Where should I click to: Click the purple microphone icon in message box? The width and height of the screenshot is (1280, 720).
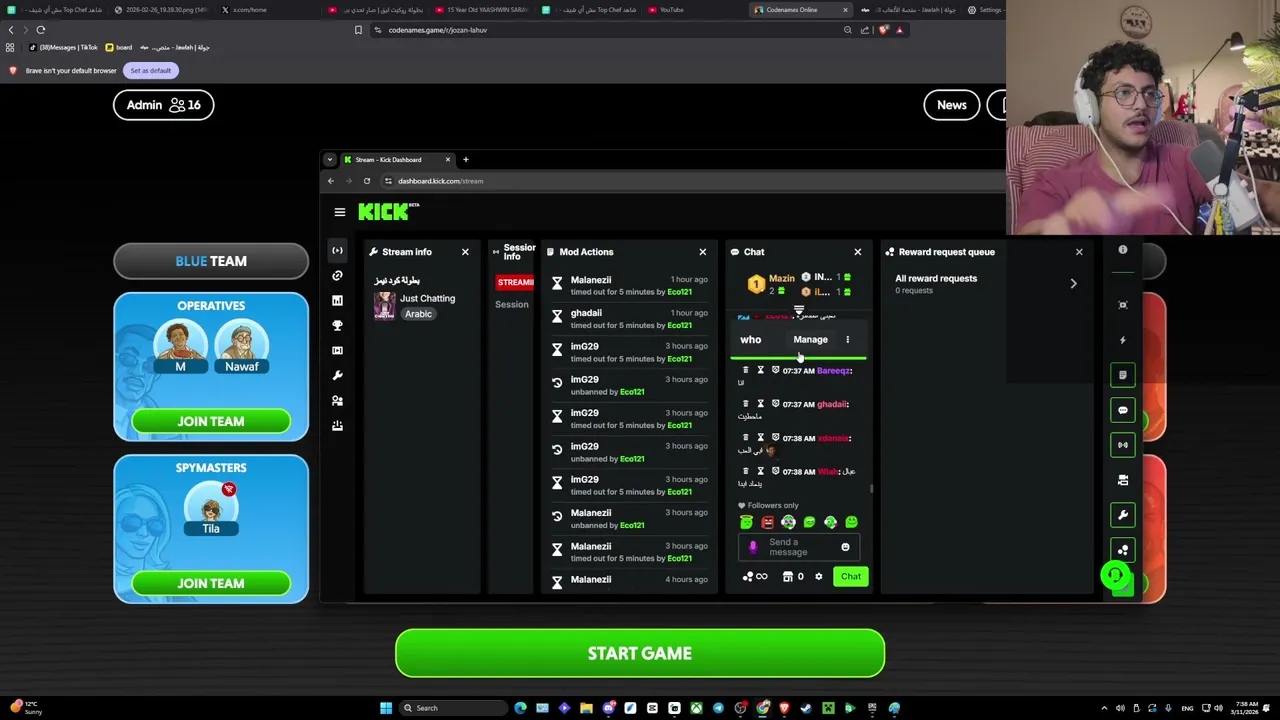click(x=753, y=547)
